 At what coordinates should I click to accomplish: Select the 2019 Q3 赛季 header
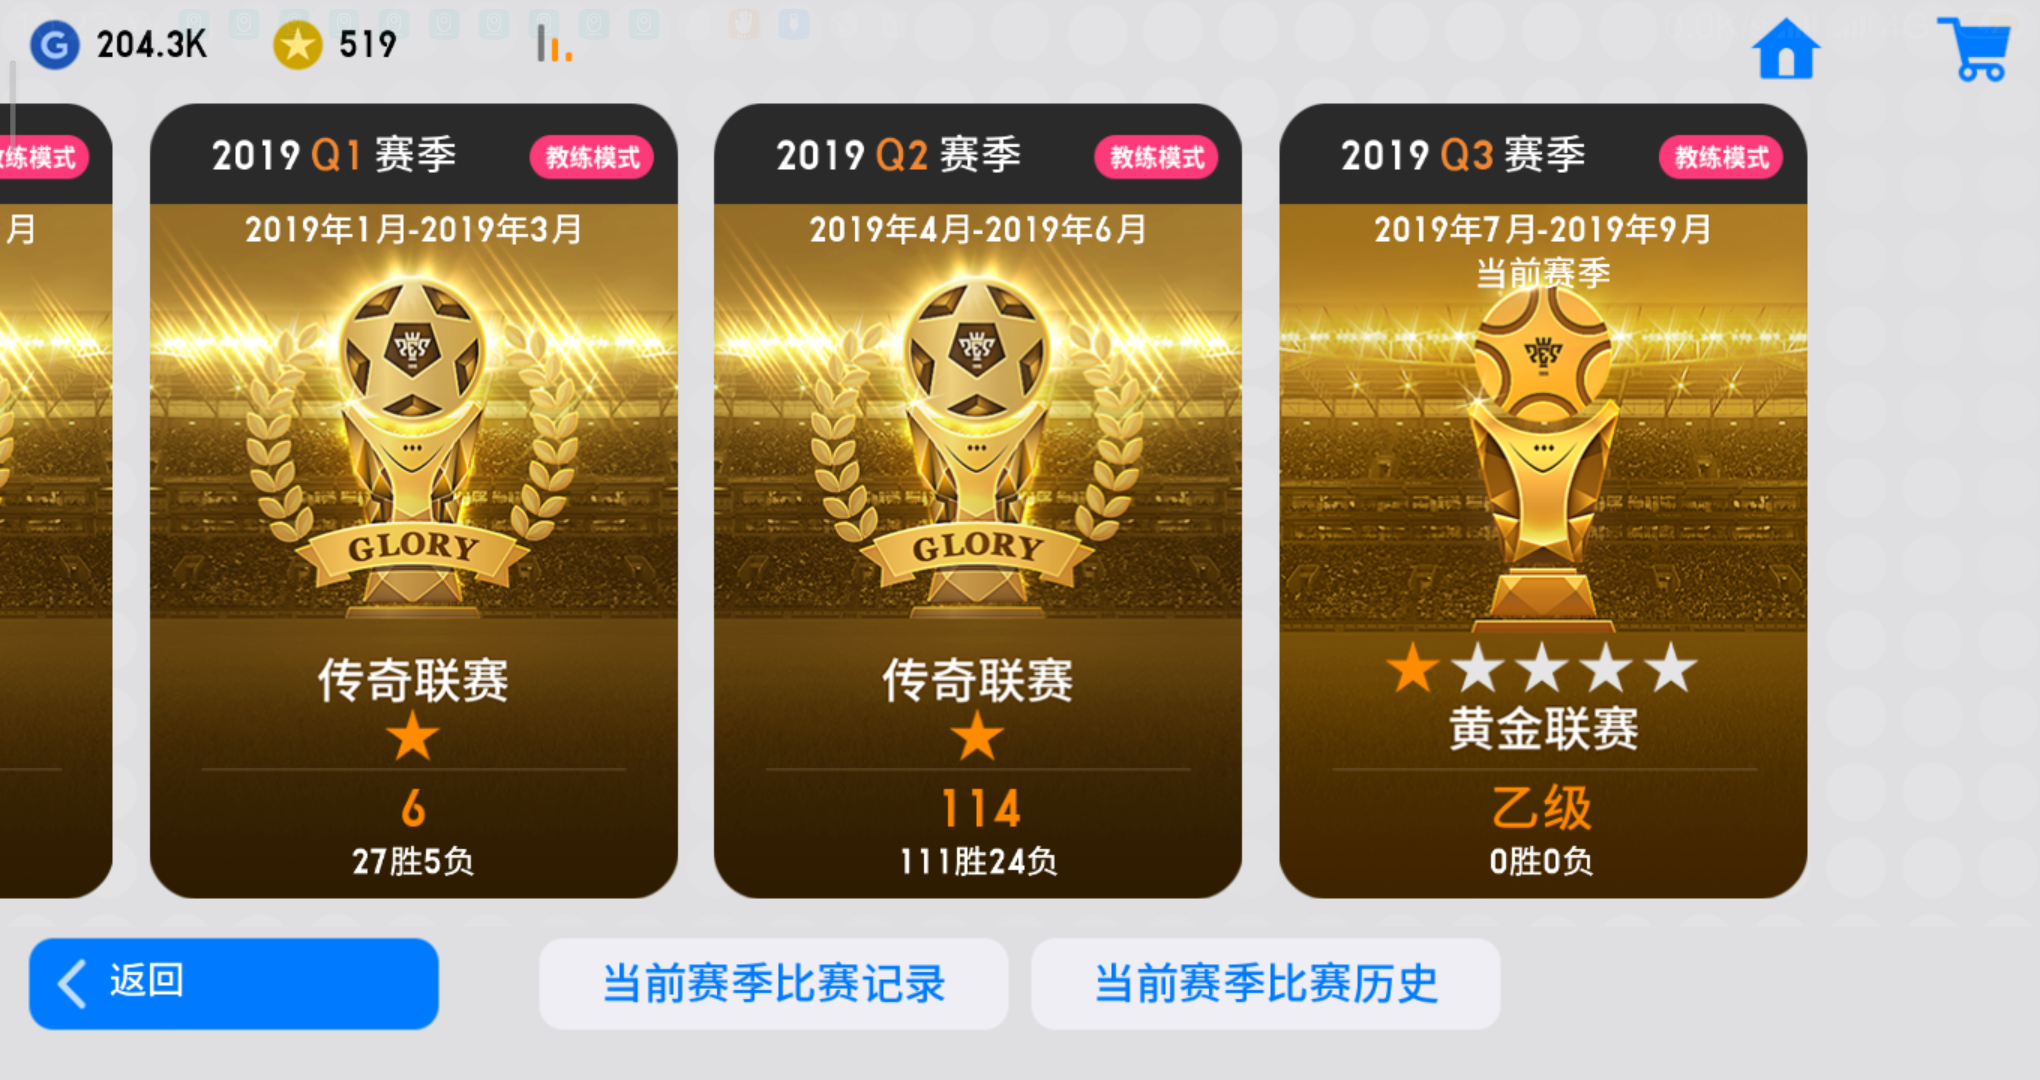(1463, 155)
